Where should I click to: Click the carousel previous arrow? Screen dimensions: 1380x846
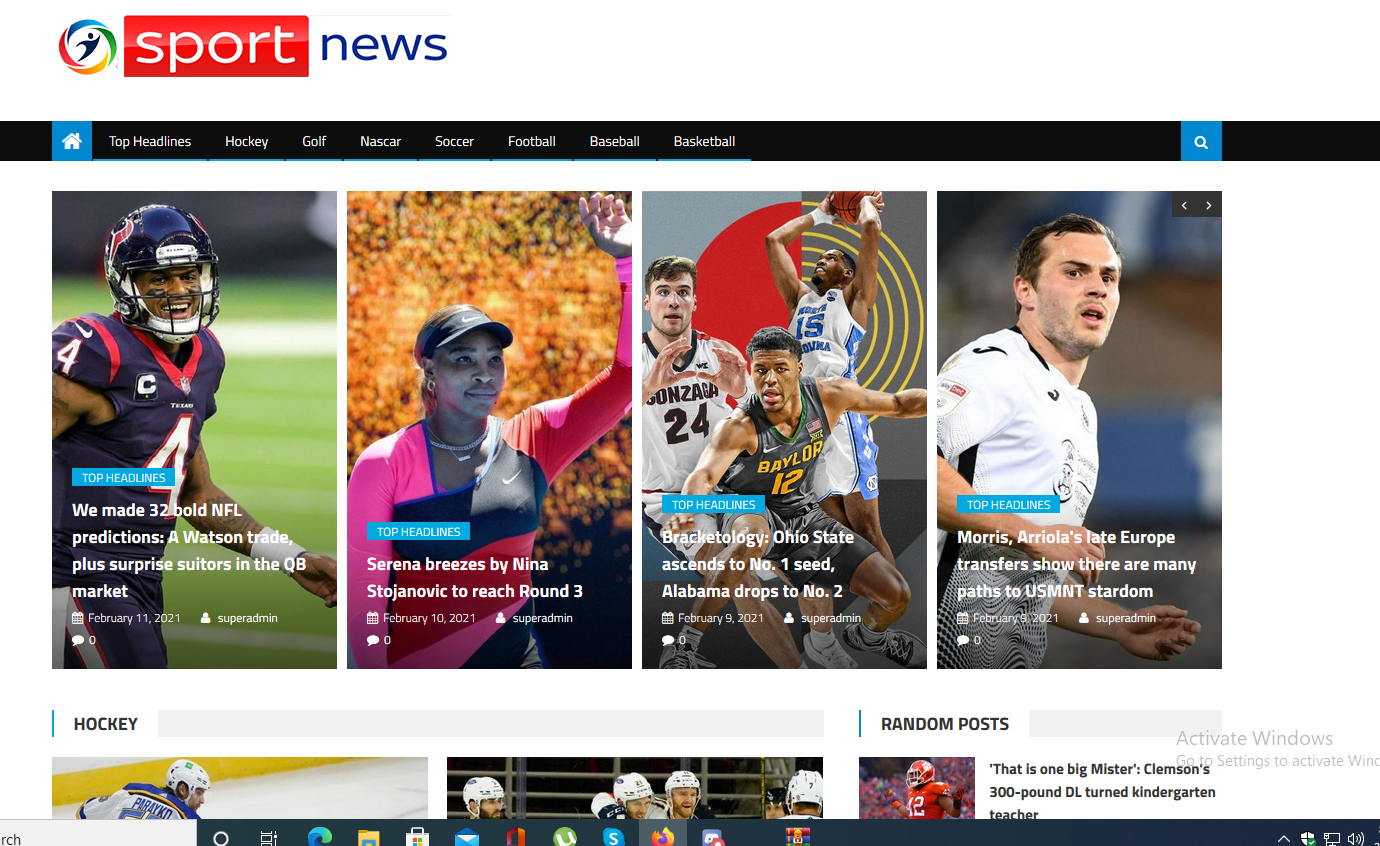point(1183,204)
